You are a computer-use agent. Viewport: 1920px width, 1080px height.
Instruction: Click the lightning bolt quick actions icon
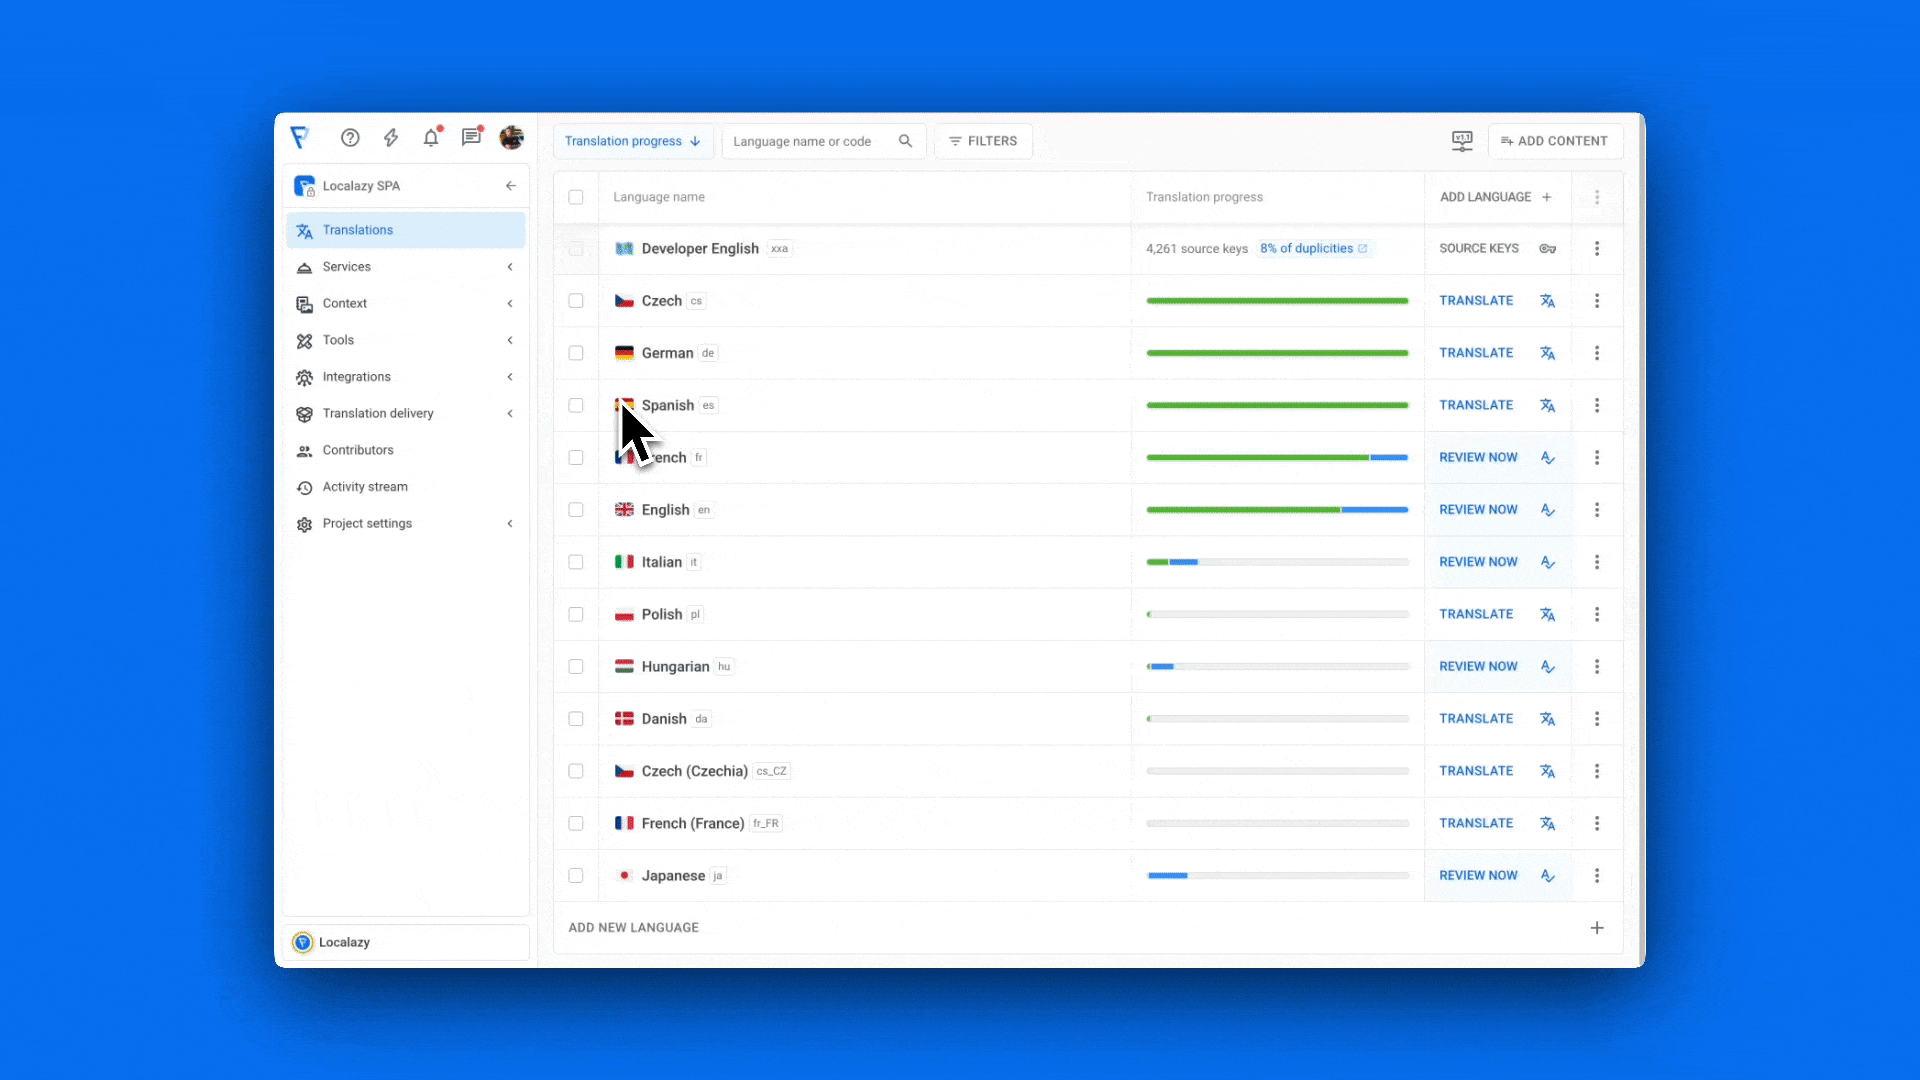coord(391,138)
